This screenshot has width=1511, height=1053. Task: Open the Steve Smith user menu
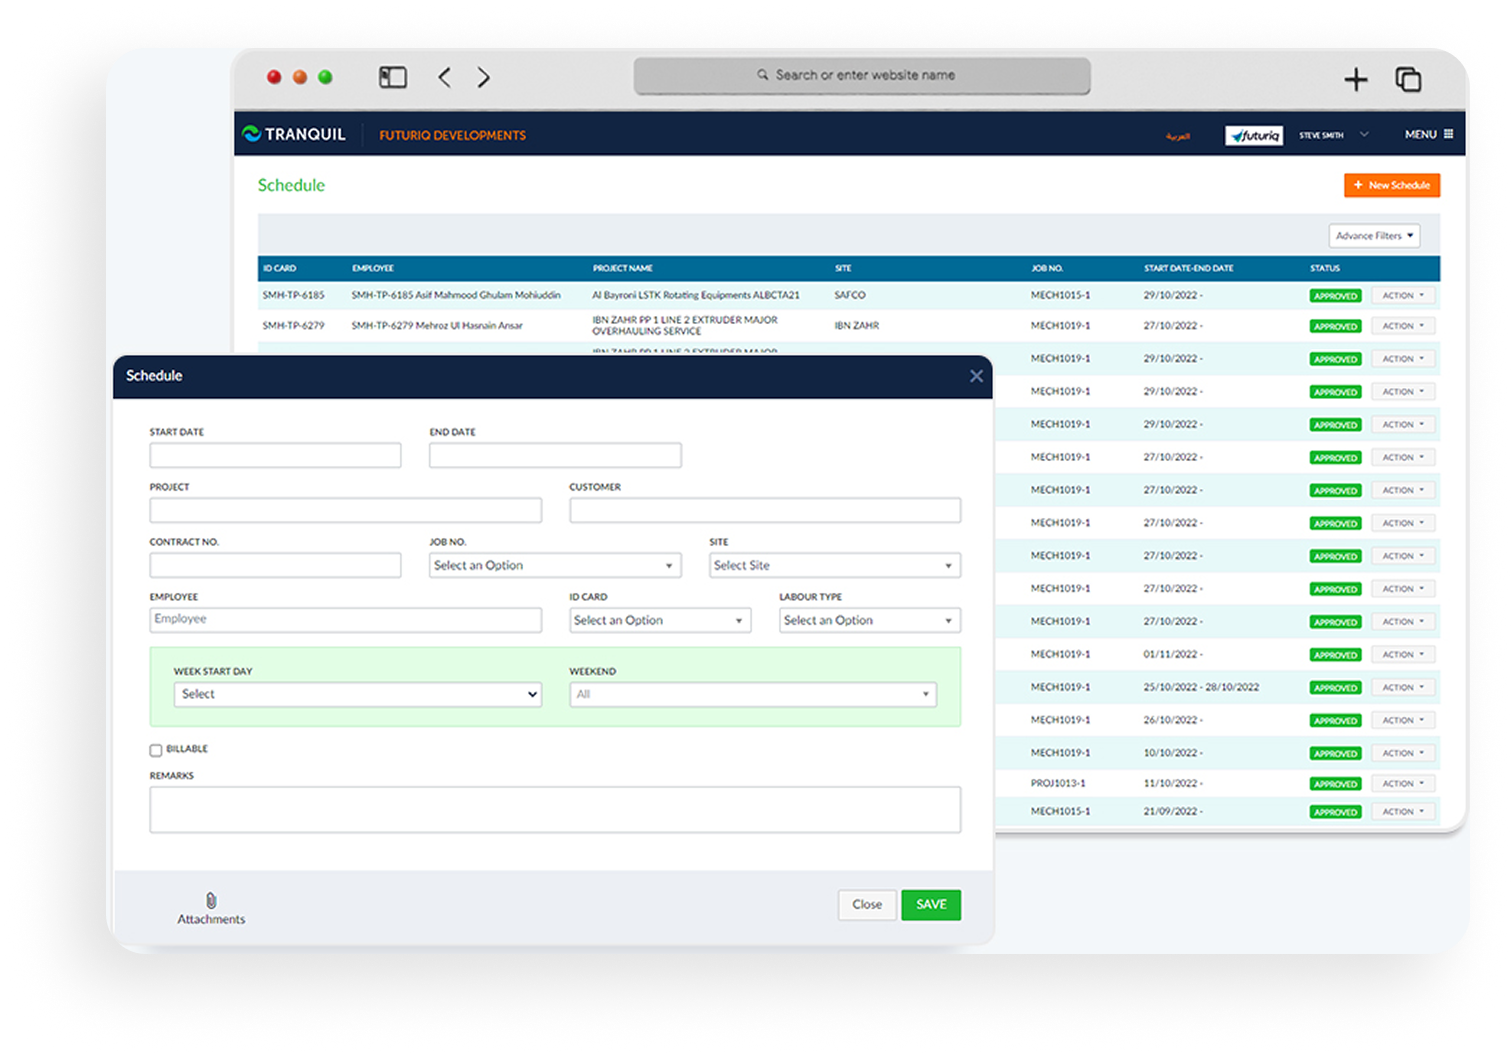tap(1333, 135)
